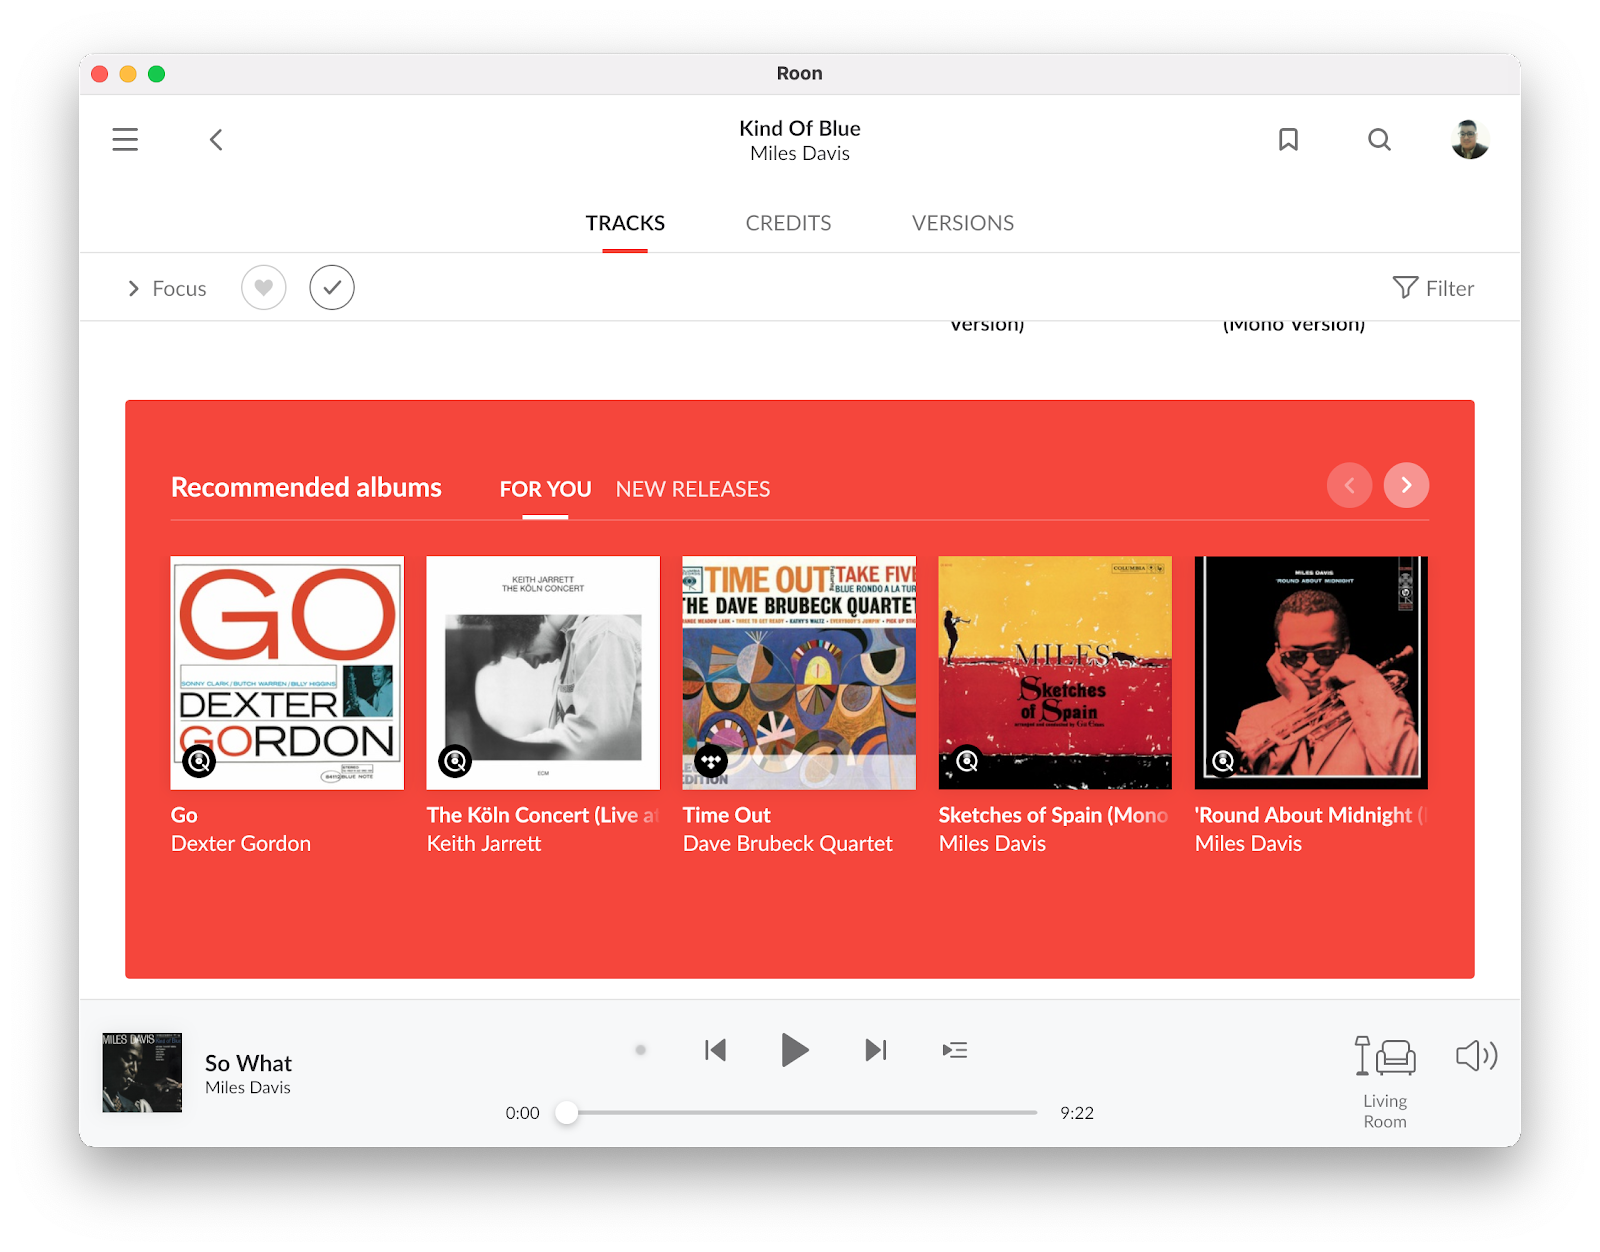Click Miles Davis in the now playing bar

(248, 1088)
